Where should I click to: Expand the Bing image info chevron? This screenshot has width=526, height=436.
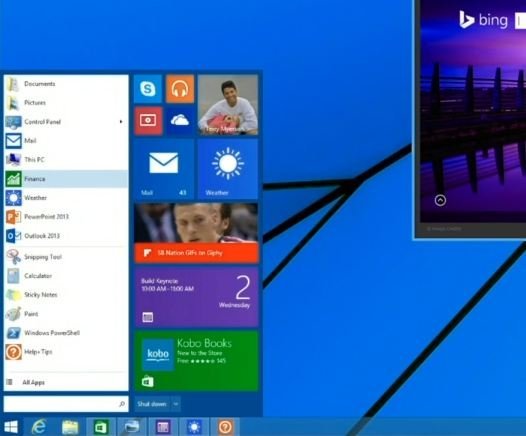click(440, 200)
